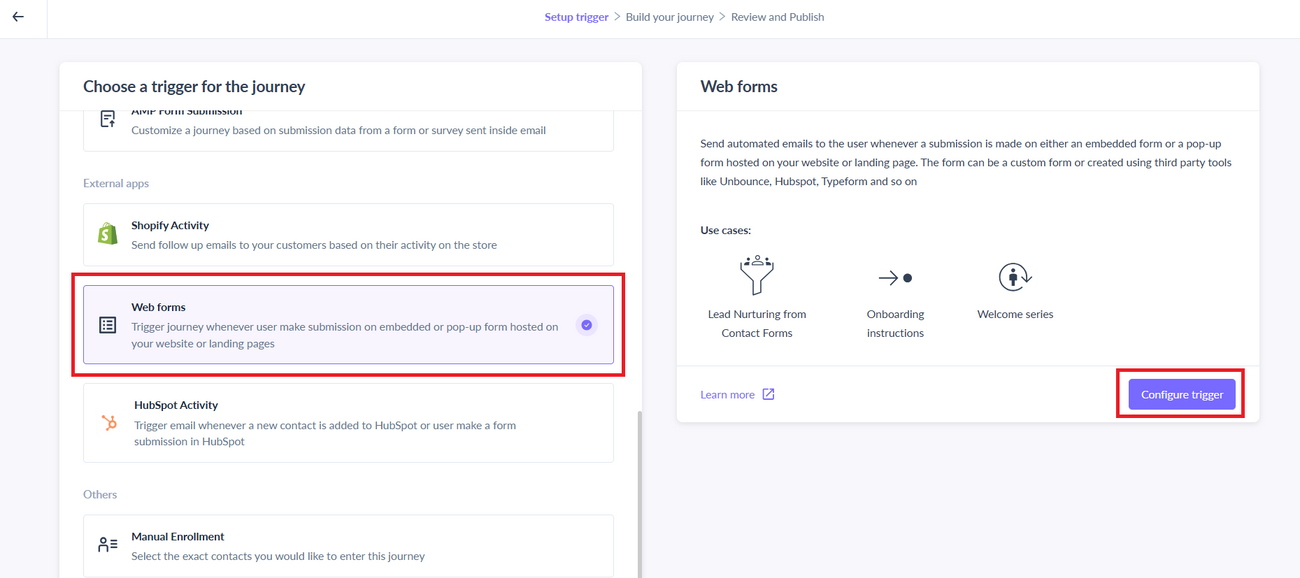Image resolution: width=1300 pixels, height=578 pixels.
Task: Click the Web forms panel heading
Action: [739, 87]
